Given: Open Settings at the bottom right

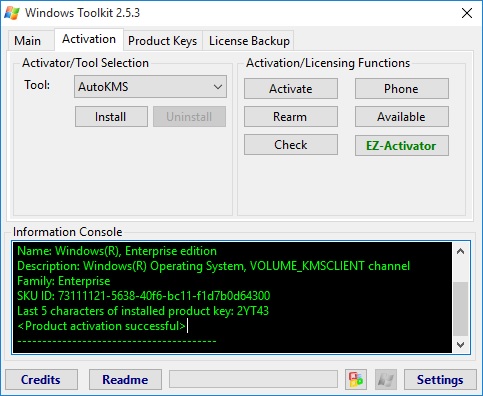Looking at the screenshot, I should pyautogui.click(x=440, y=379).
